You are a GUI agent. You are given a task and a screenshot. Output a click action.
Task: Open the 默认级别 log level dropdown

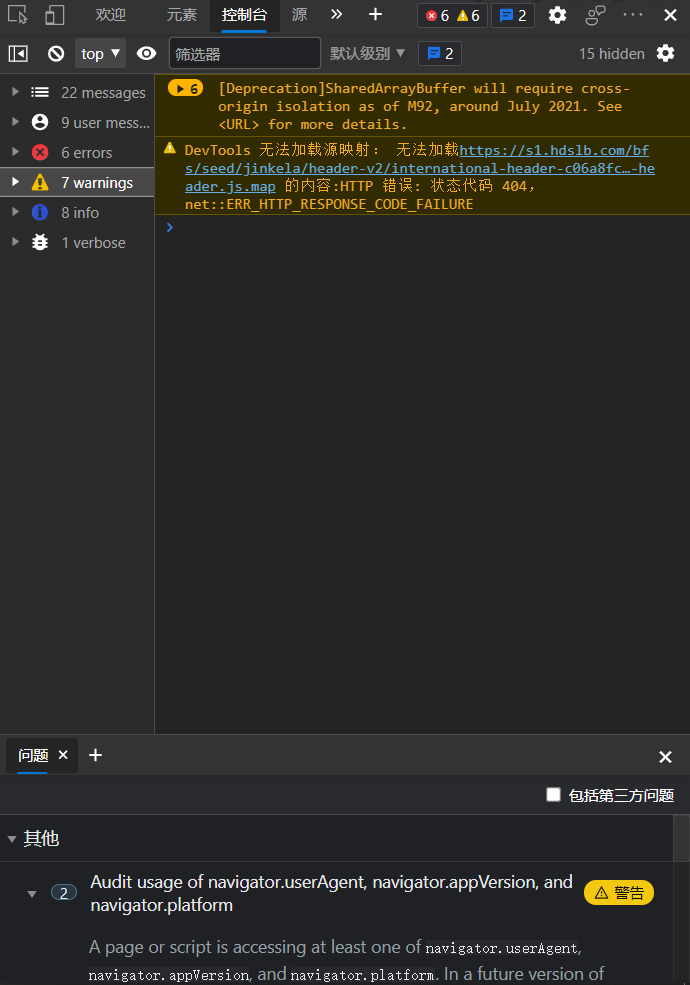pos(368,53)
